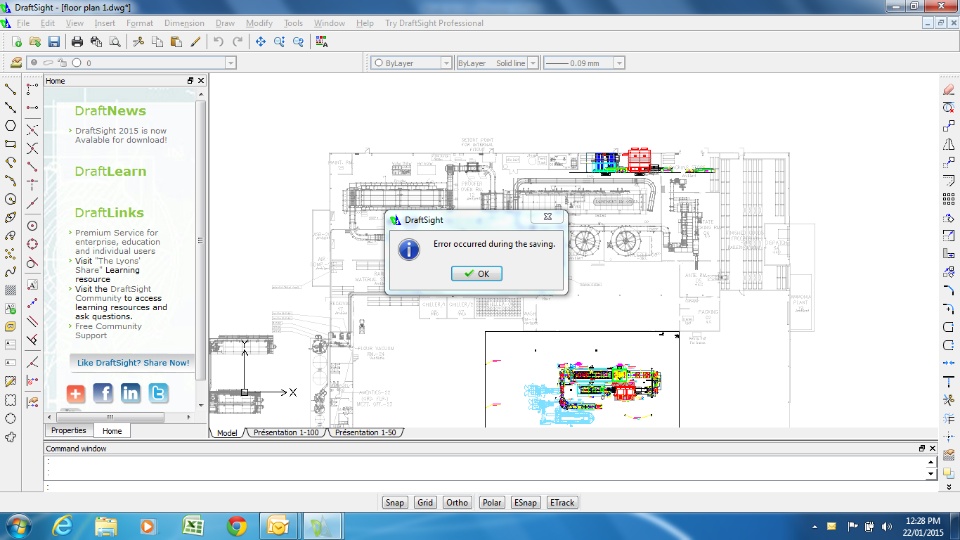Redo the last undone action
This screenshot has height=540, width=960.
pos(238,42)
